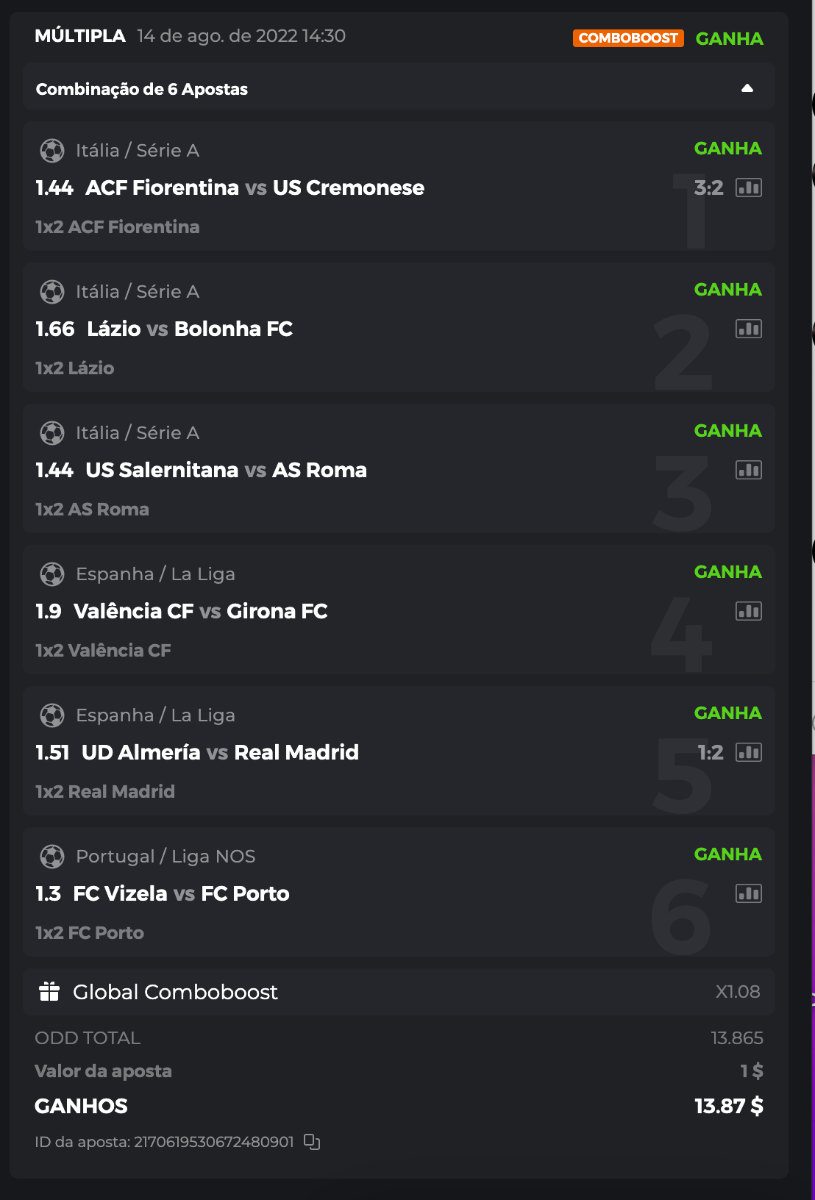Image resolution: width=815 pixels, height=1200 pixels.
Task: Click the Itália / Série A label for Salernitana
Action: pos(137,432)
